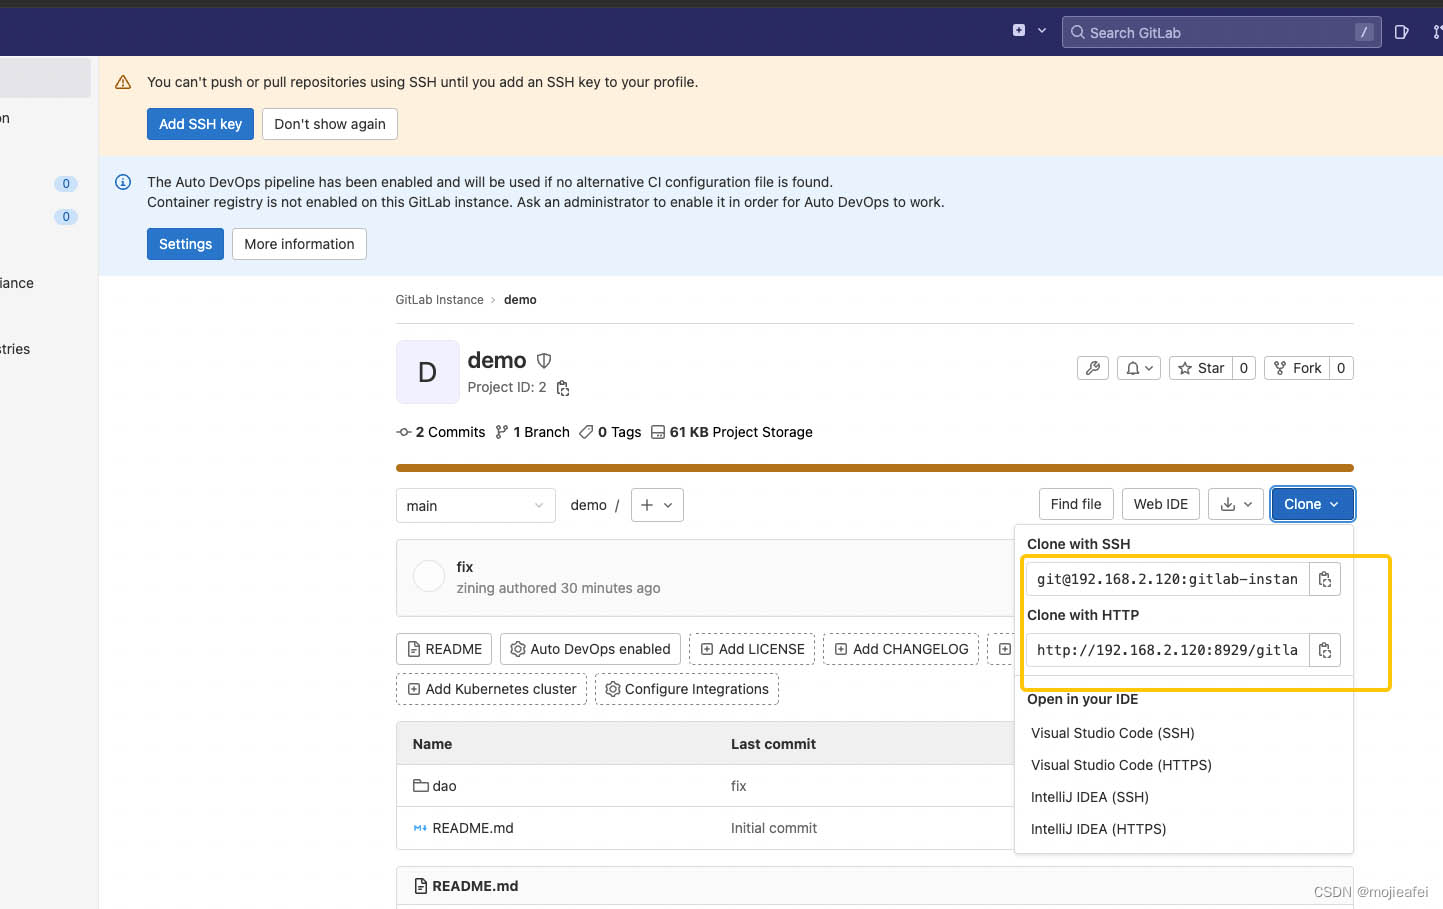Click the Find file button
Image resolution: width=1443 pixels, height=909 pixels.
(x=1076, y=504)
